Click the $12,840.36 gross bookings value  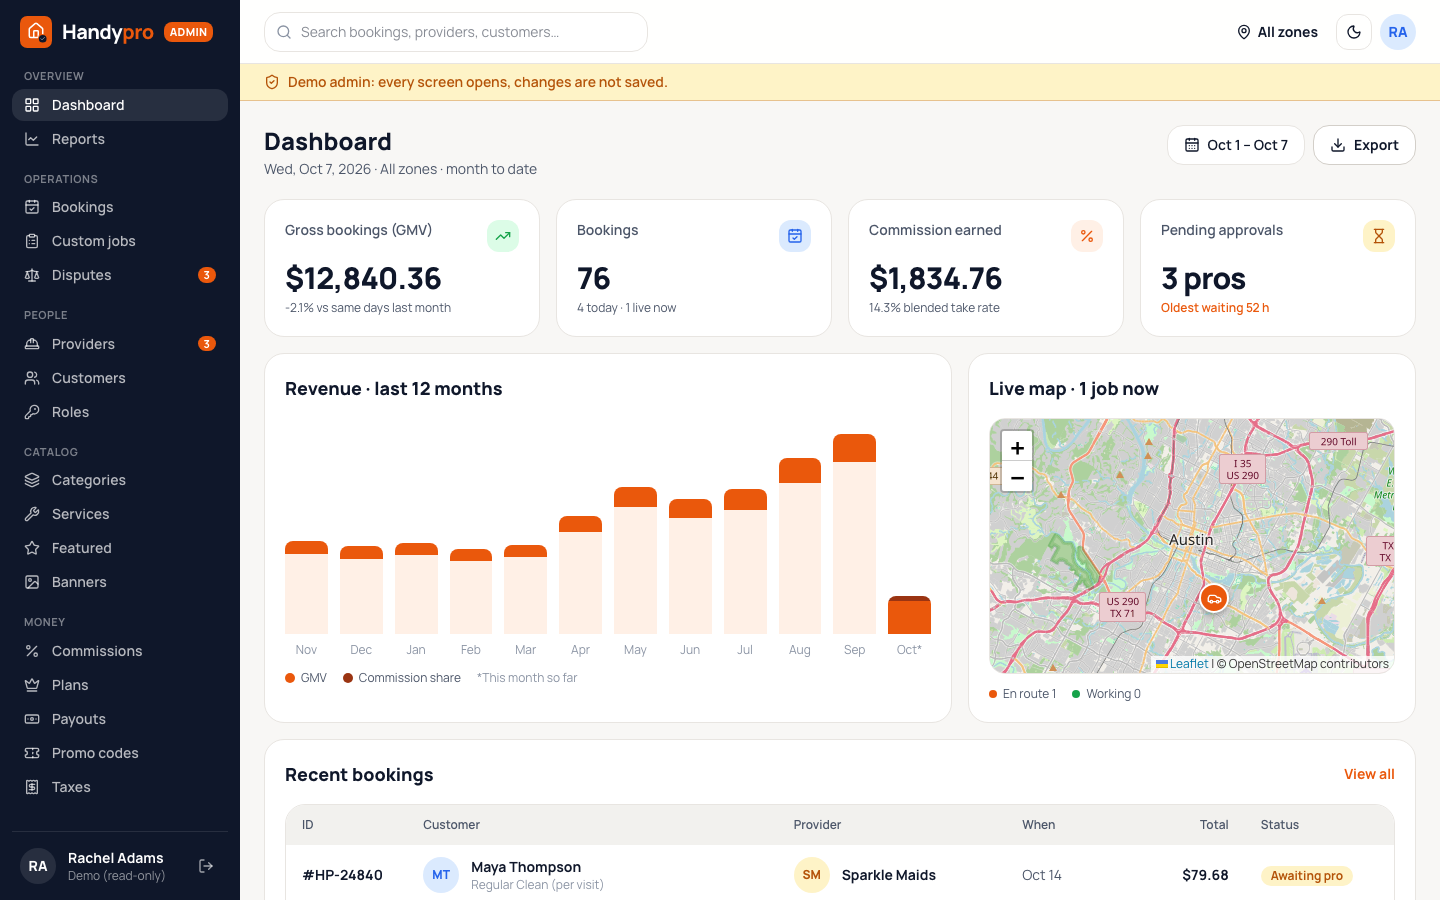pyautogui.click(x=363, y=278)
